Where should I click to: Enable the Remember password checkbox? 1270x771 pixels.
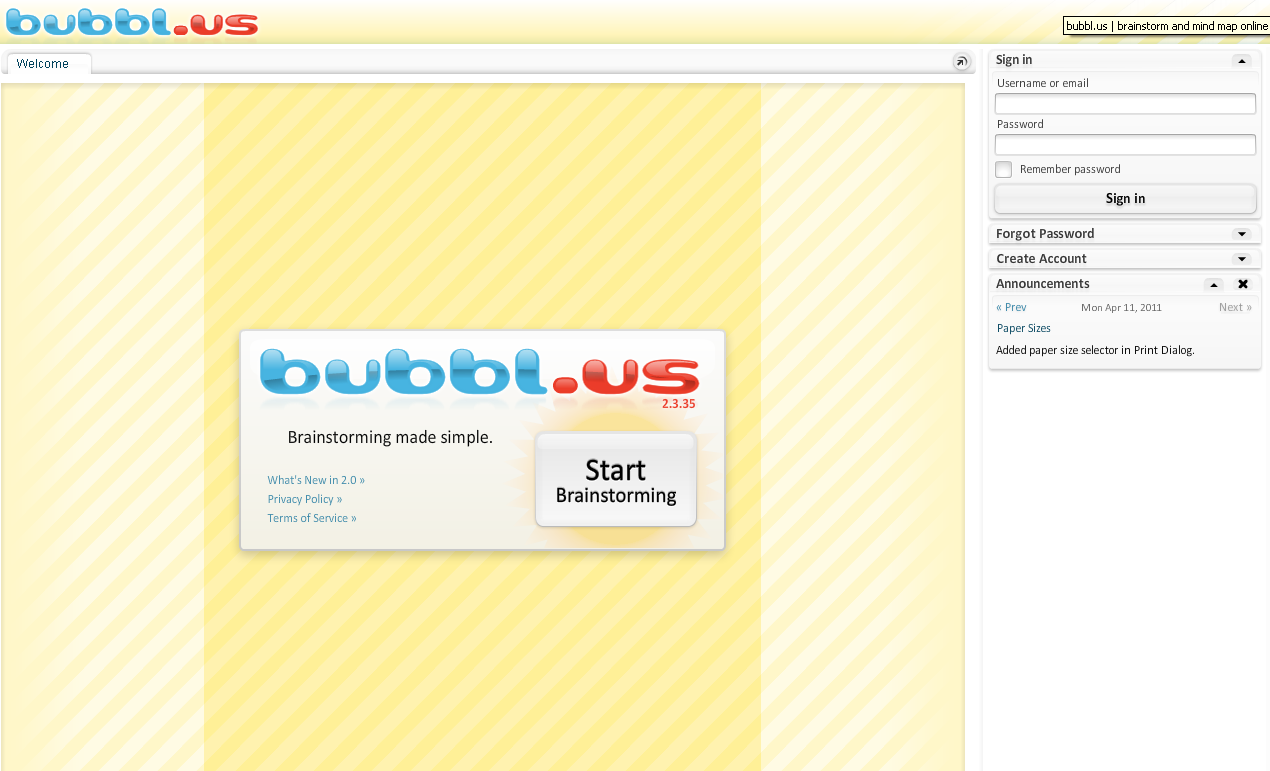coord(1004,170)
